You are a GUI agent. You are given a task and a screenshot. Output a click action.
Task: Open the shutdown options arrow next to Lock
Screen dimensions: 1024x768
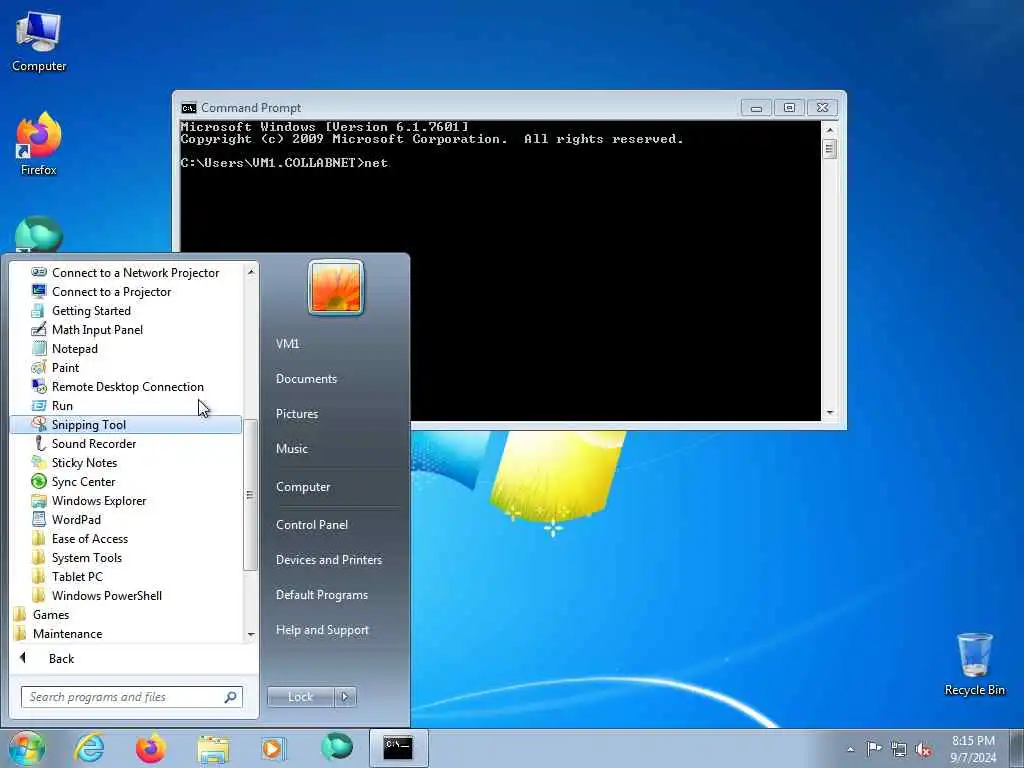click(x=345, y=697)
